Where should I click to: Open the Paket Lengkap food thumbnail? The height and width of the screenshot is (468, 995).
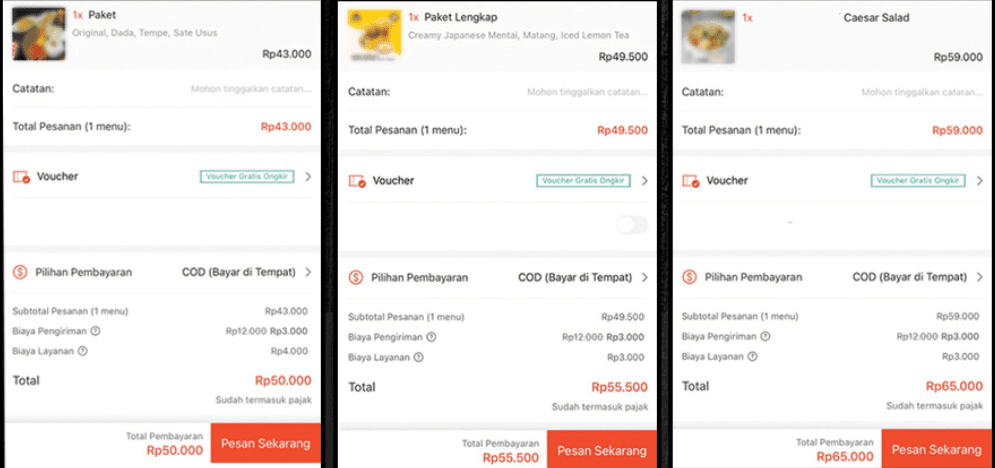[x=373, y=36]
